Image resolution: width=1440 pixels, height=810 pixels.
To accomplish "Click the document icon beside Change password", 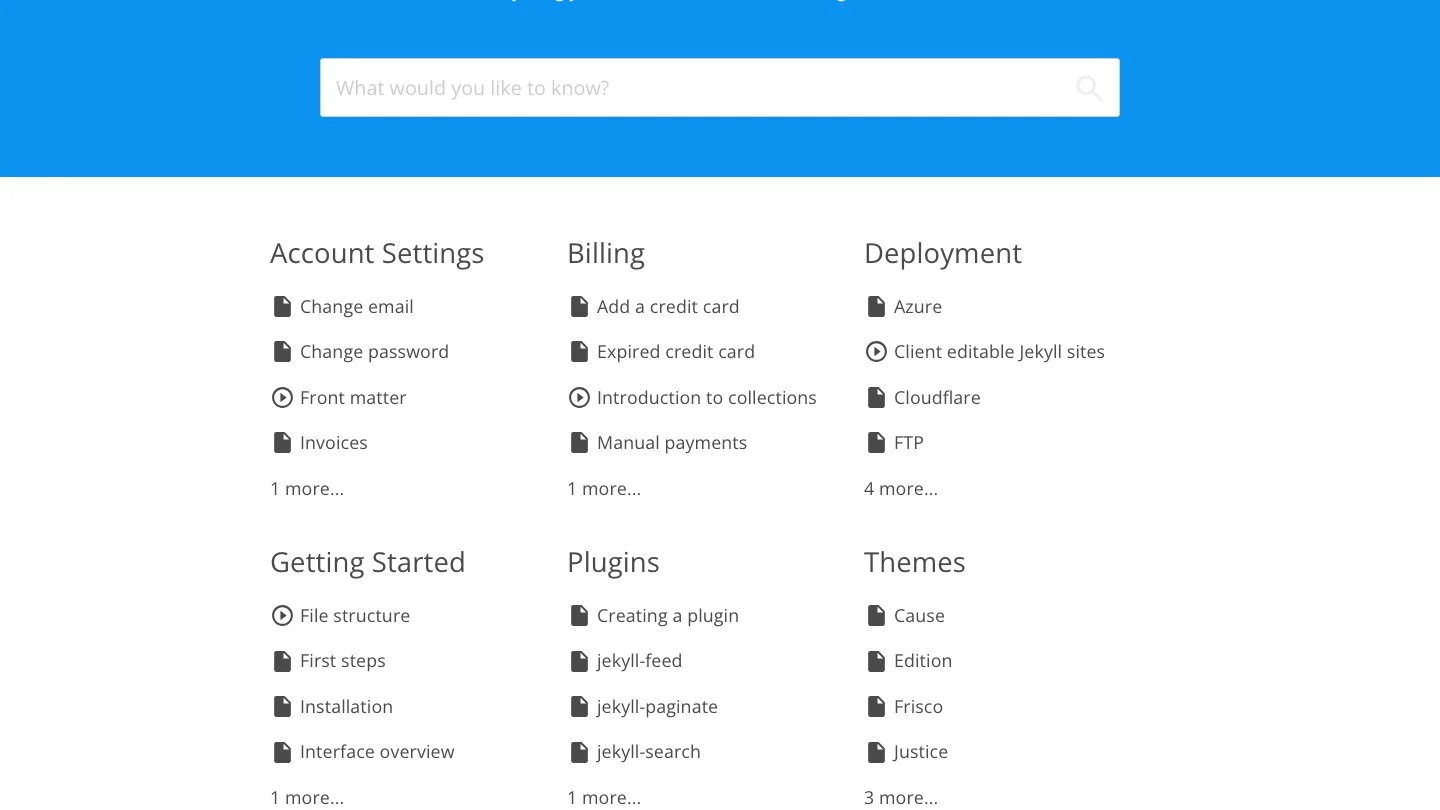I will coord(282,352).
